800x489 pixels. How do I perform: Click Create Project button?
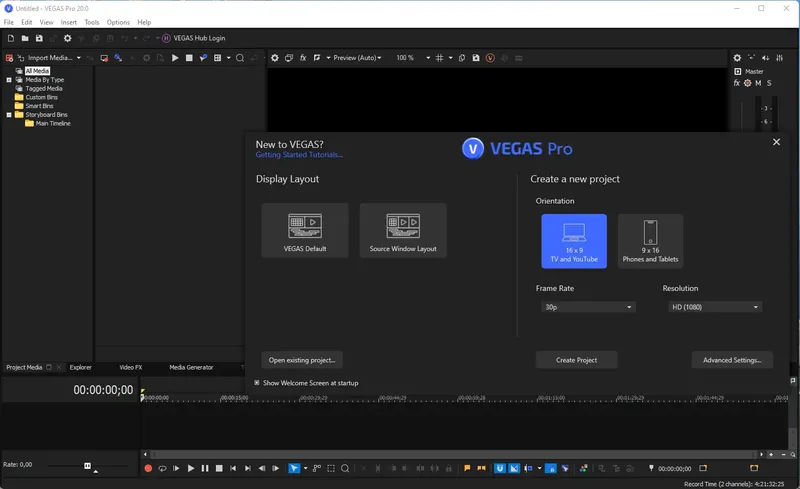pos(577,360)
